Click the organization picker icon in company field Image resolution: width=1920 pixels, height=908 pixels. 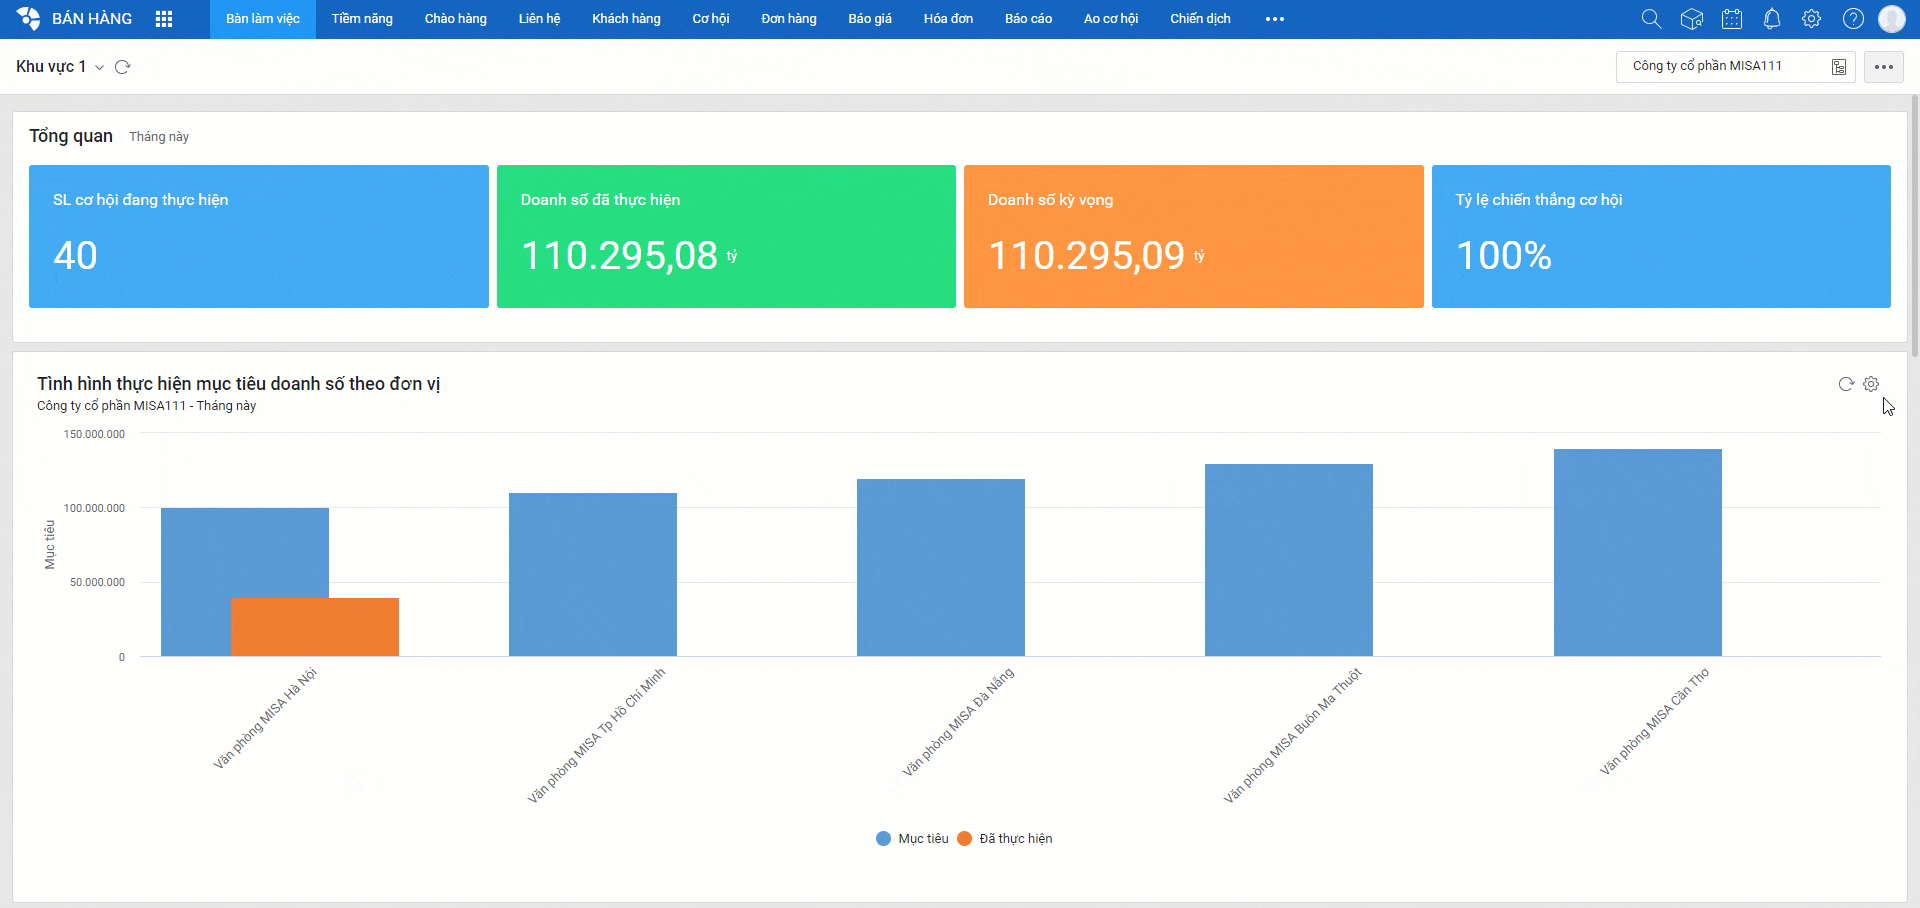1839,67
